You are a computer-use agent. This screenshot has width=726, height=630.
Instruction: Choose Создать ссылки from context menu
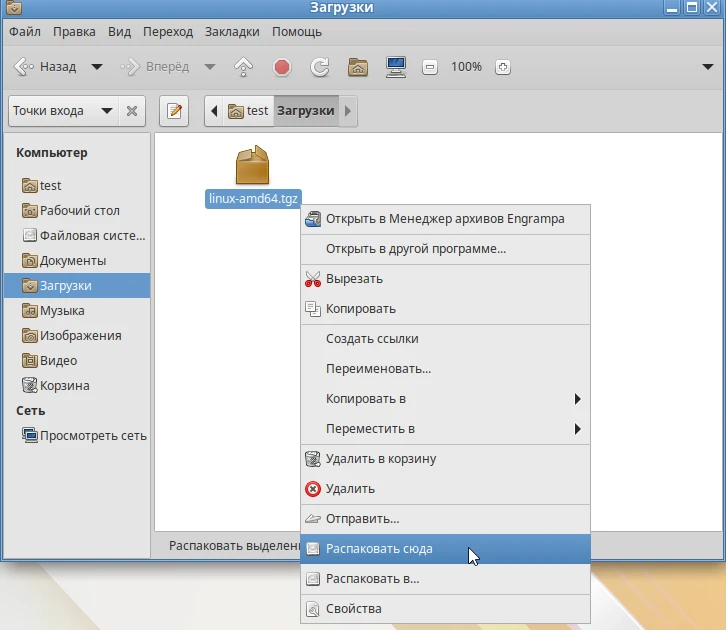(x=445, y=339)
